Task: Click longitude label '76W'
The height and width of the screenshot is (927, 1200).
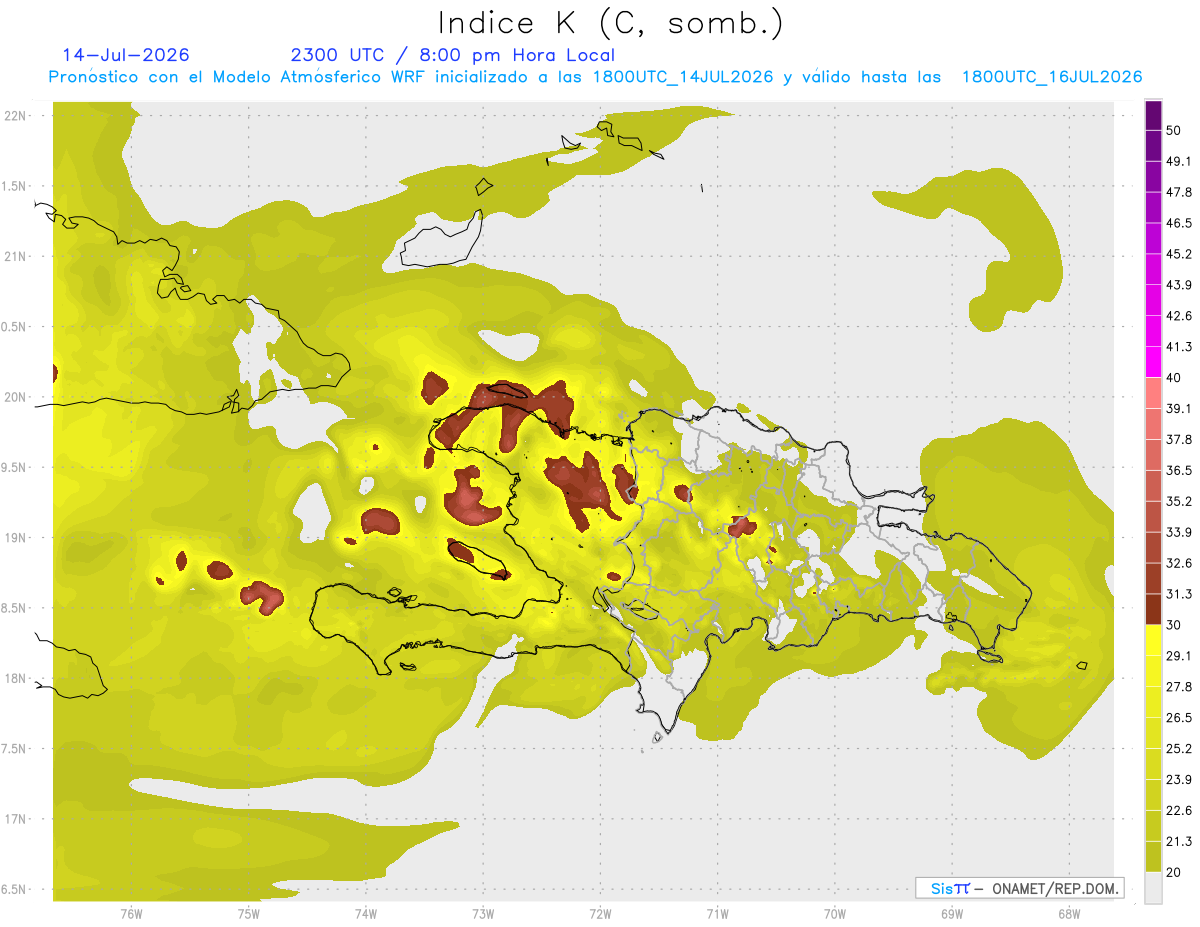Action: tap(131, 914)
